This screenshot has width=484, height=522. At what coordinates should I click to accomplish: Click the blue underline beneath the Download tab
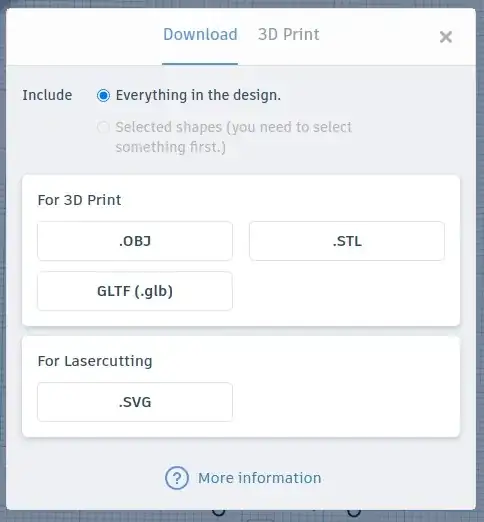(x=200, y=63)
